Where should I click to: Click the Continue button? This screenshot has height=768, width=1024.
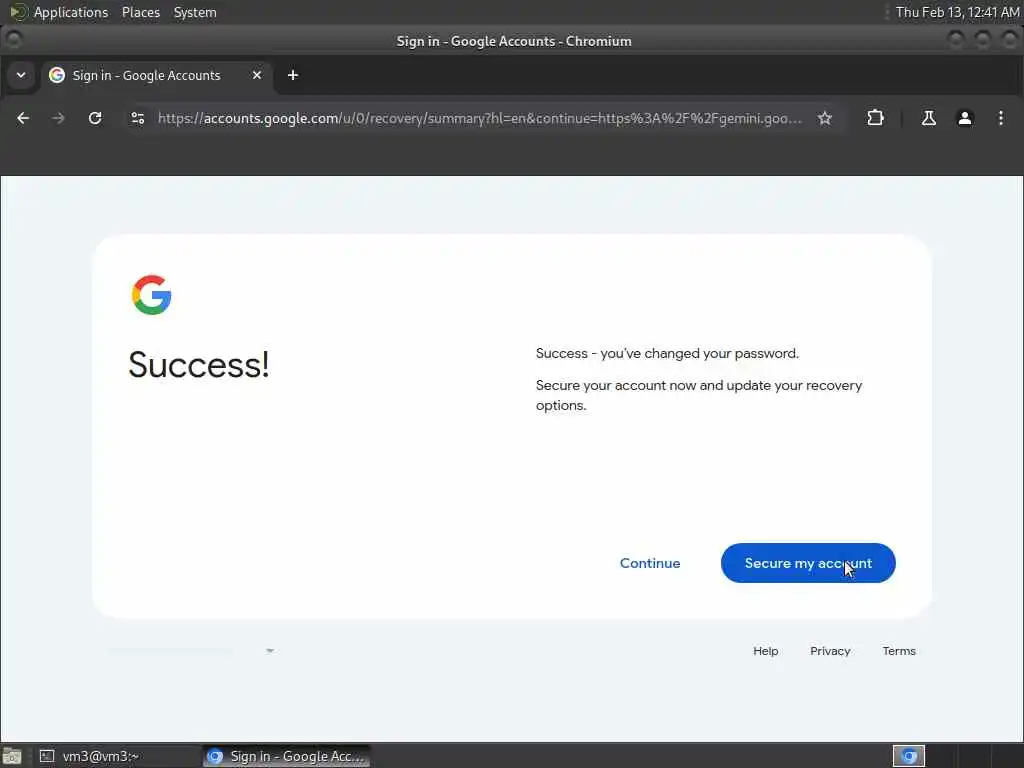(x=650, y=563)
